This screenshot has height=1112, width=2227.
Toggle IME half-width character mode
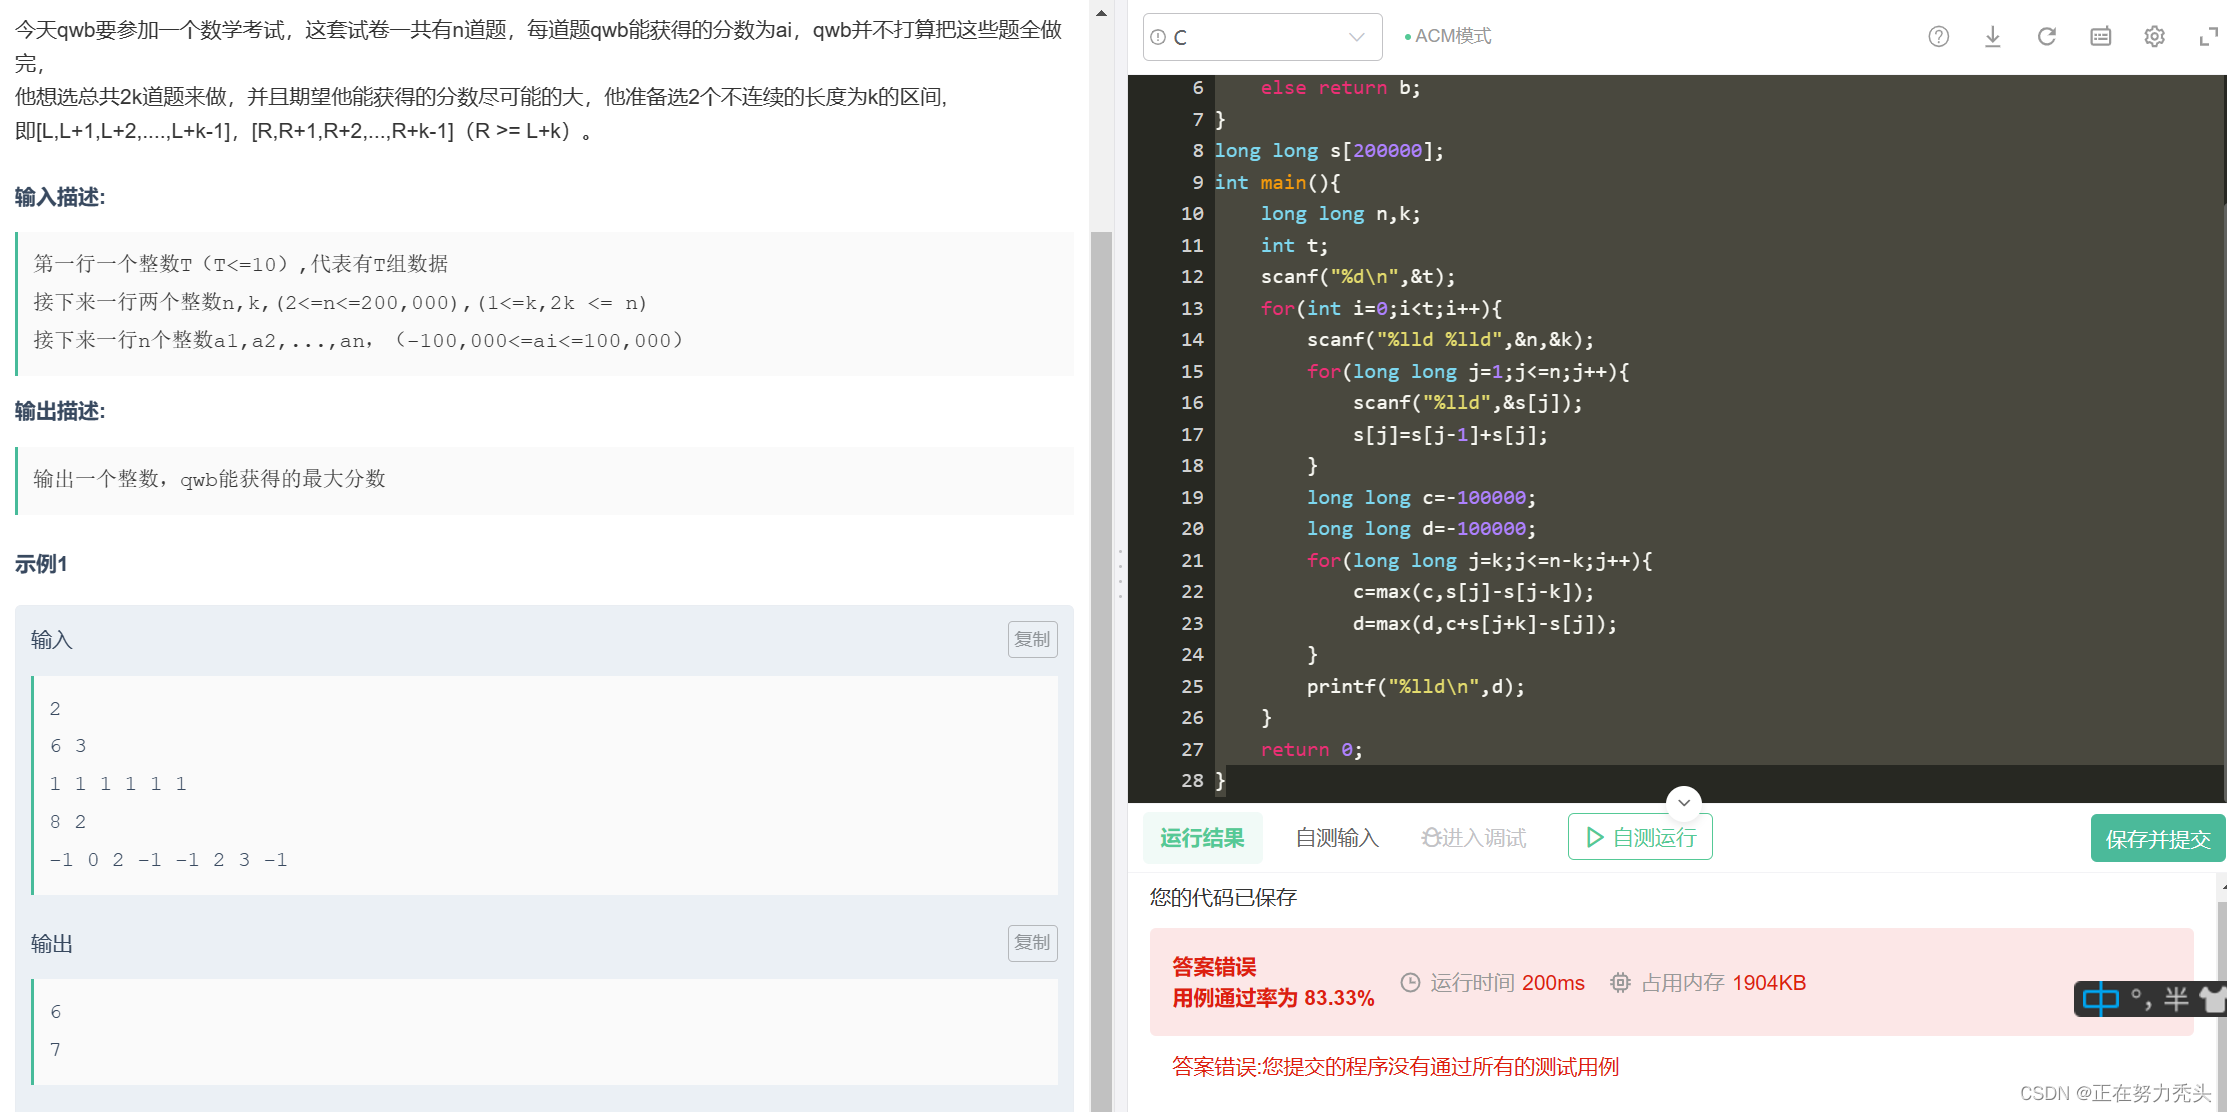[x=2176, y=998]
